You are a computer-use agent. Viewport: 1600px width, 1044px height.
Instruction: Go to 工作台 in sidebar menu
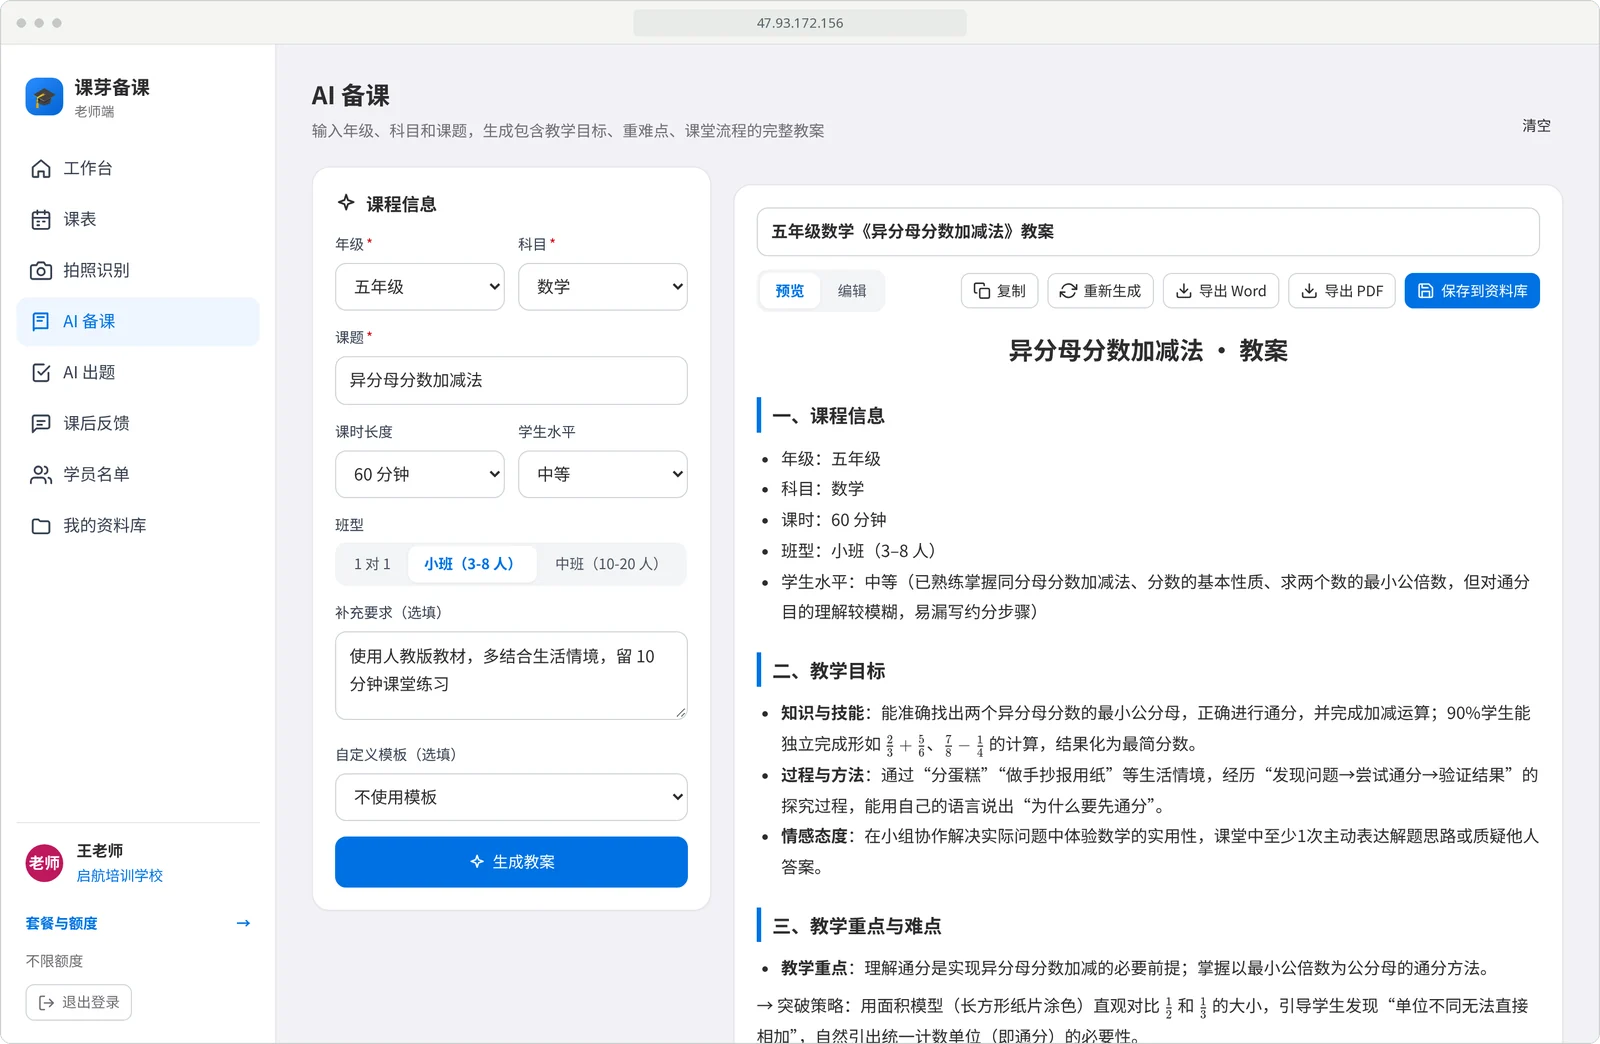(x=138, y=169)
